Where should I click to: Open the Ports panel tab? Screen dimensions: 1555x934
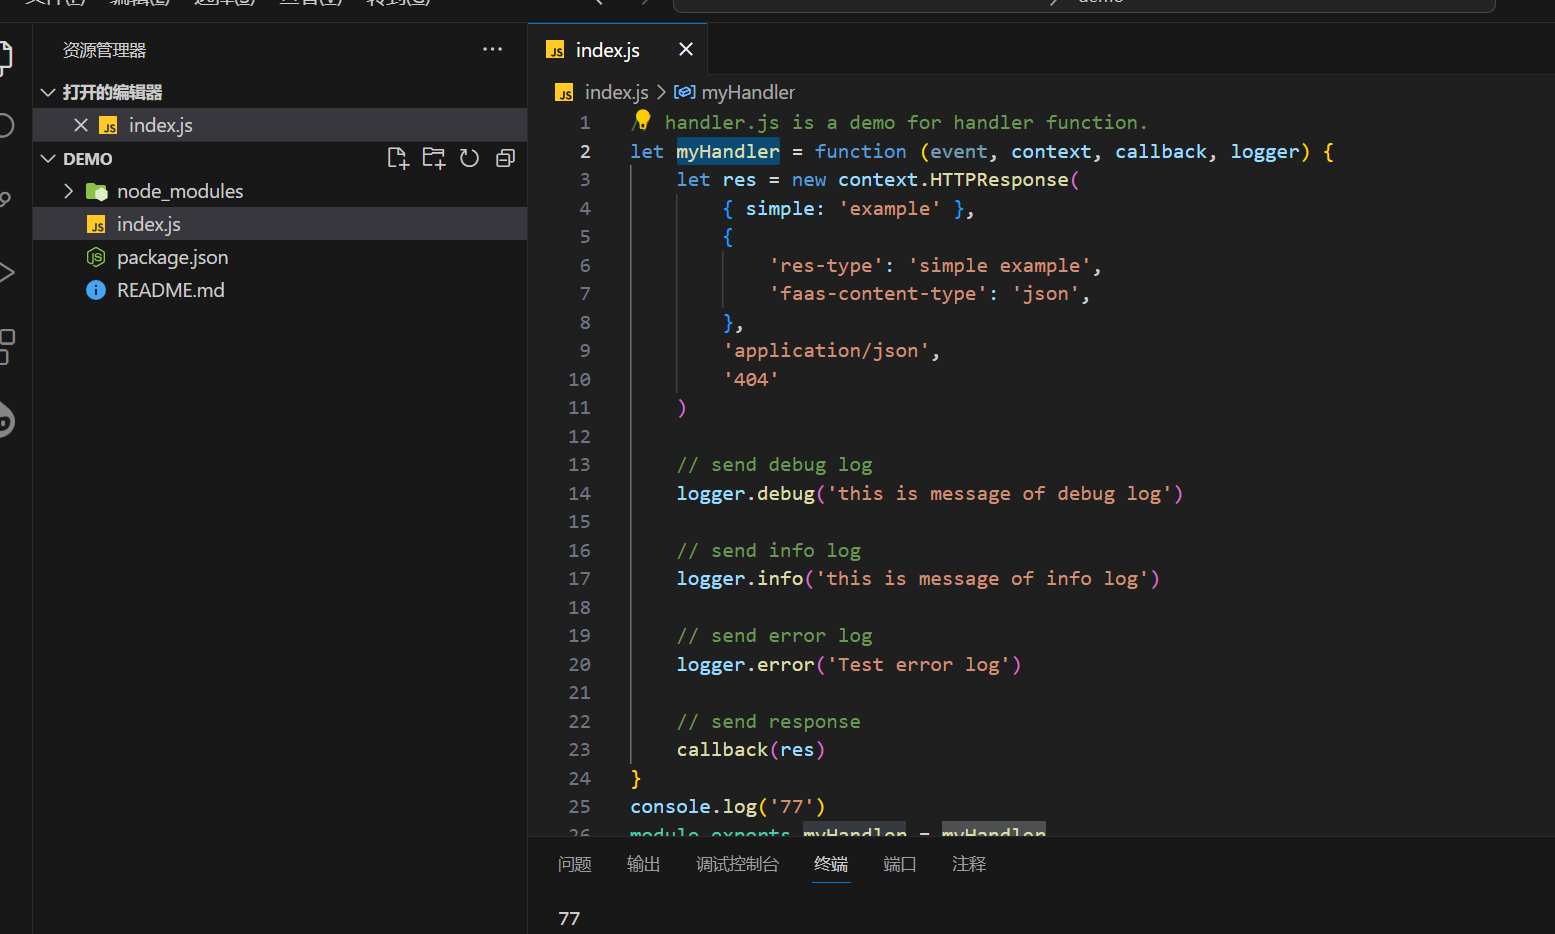click(900, 864)
